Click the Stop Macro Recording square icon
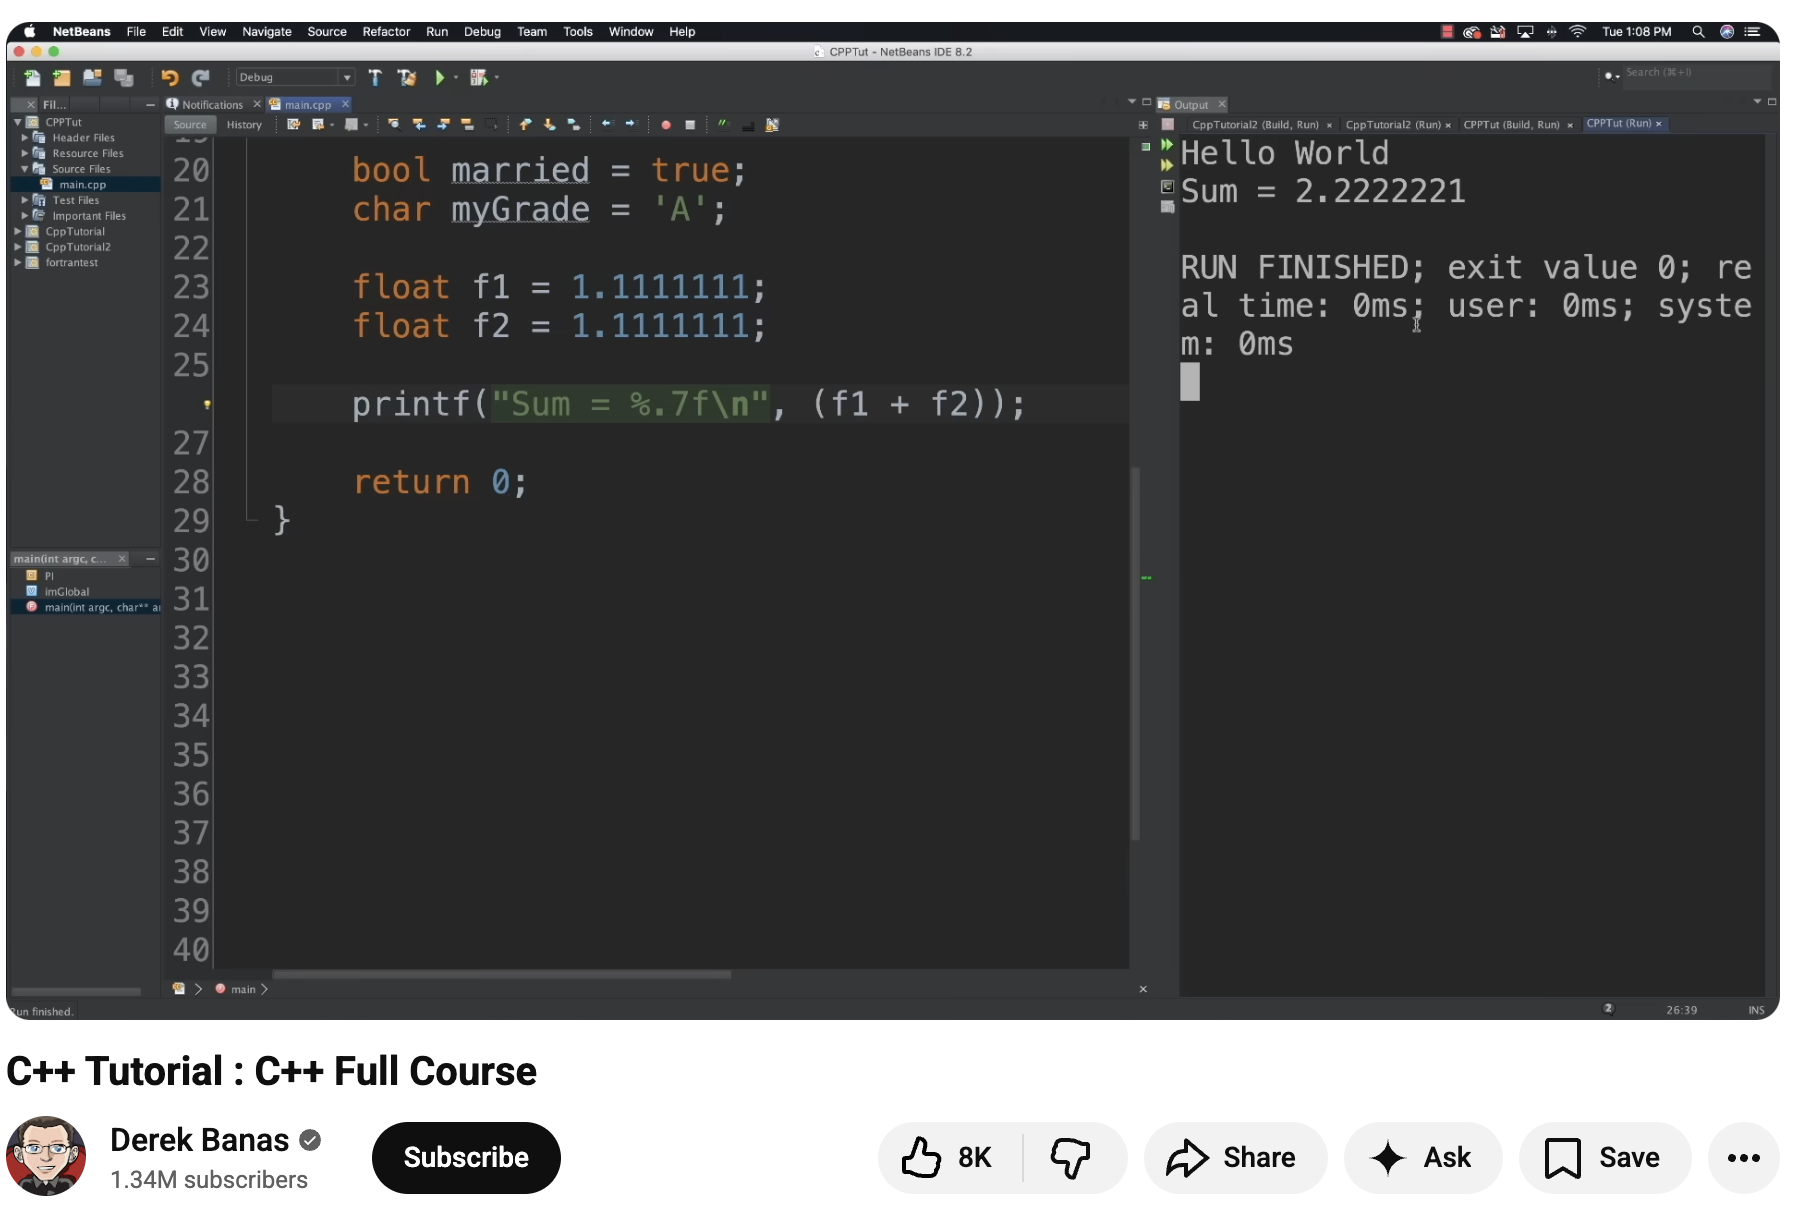This screenshot has height=1220, width=1798. [x=690, y=125]
